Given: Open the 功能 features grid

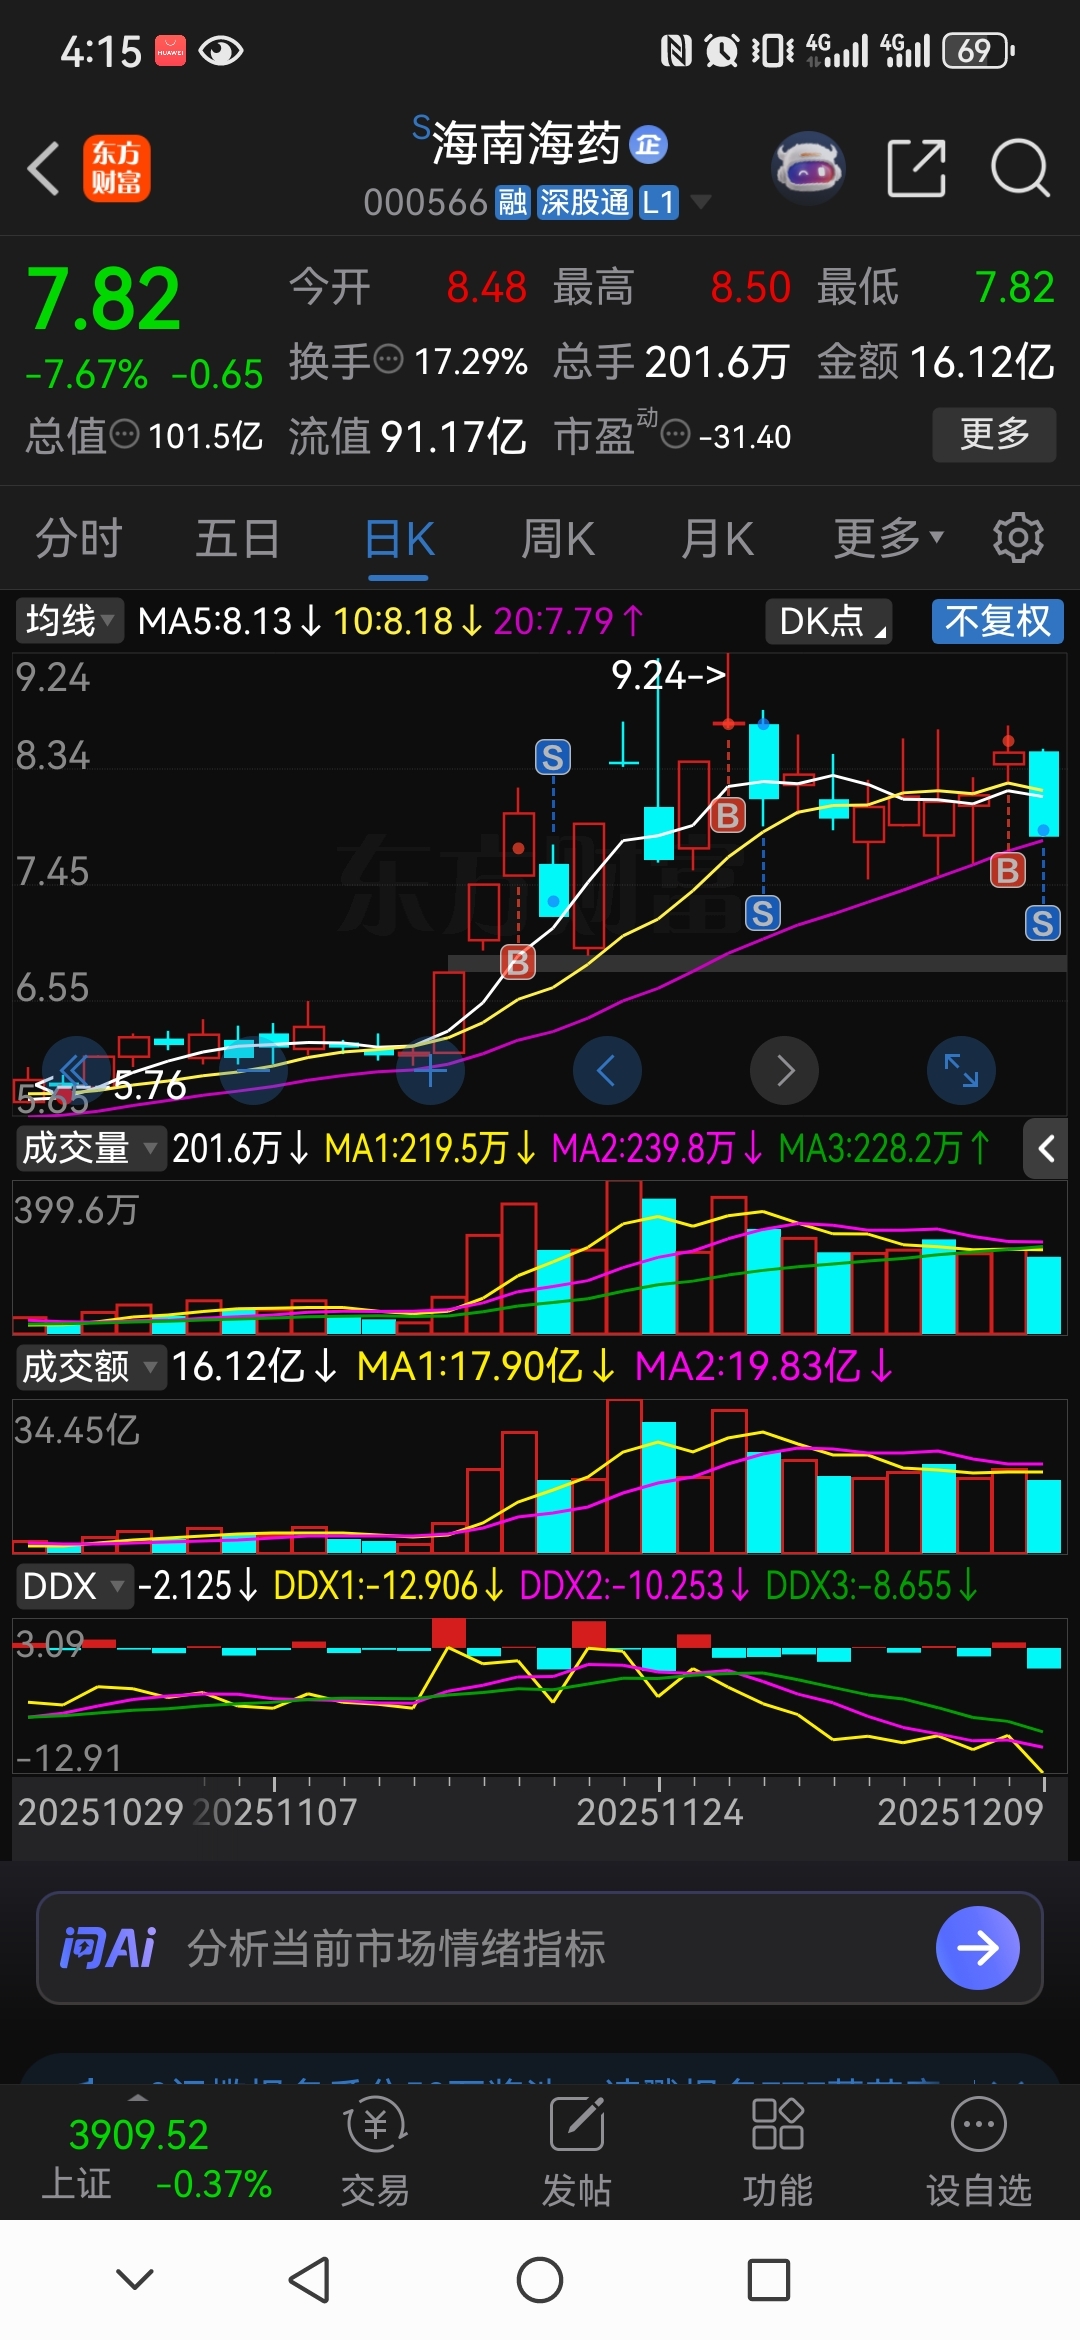Looking at the screenshot, I should [778, 2152].
